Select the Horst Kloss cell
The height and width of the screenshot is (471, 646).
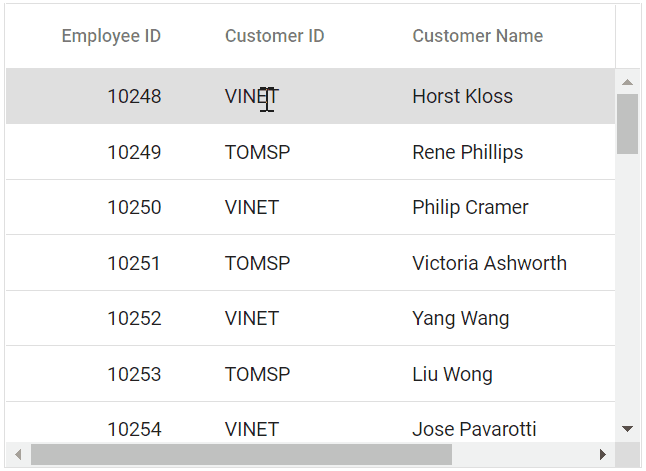click(462, 97)
